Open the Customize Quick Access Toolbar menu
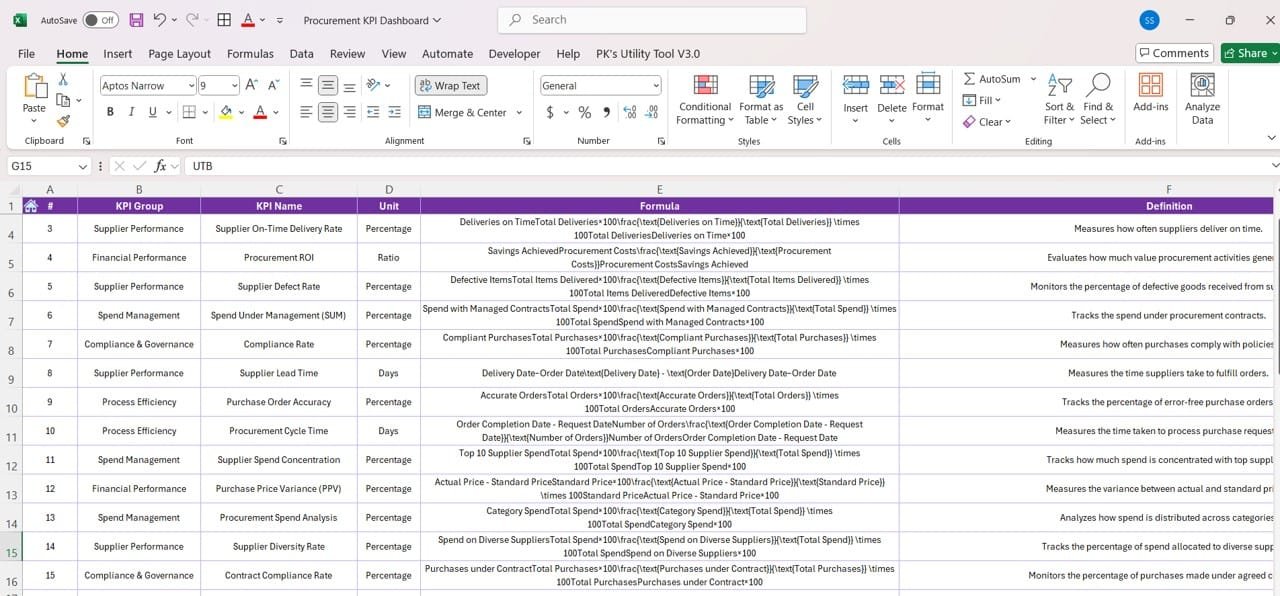This screenshot has height=596, width=1280. (279, 20)
